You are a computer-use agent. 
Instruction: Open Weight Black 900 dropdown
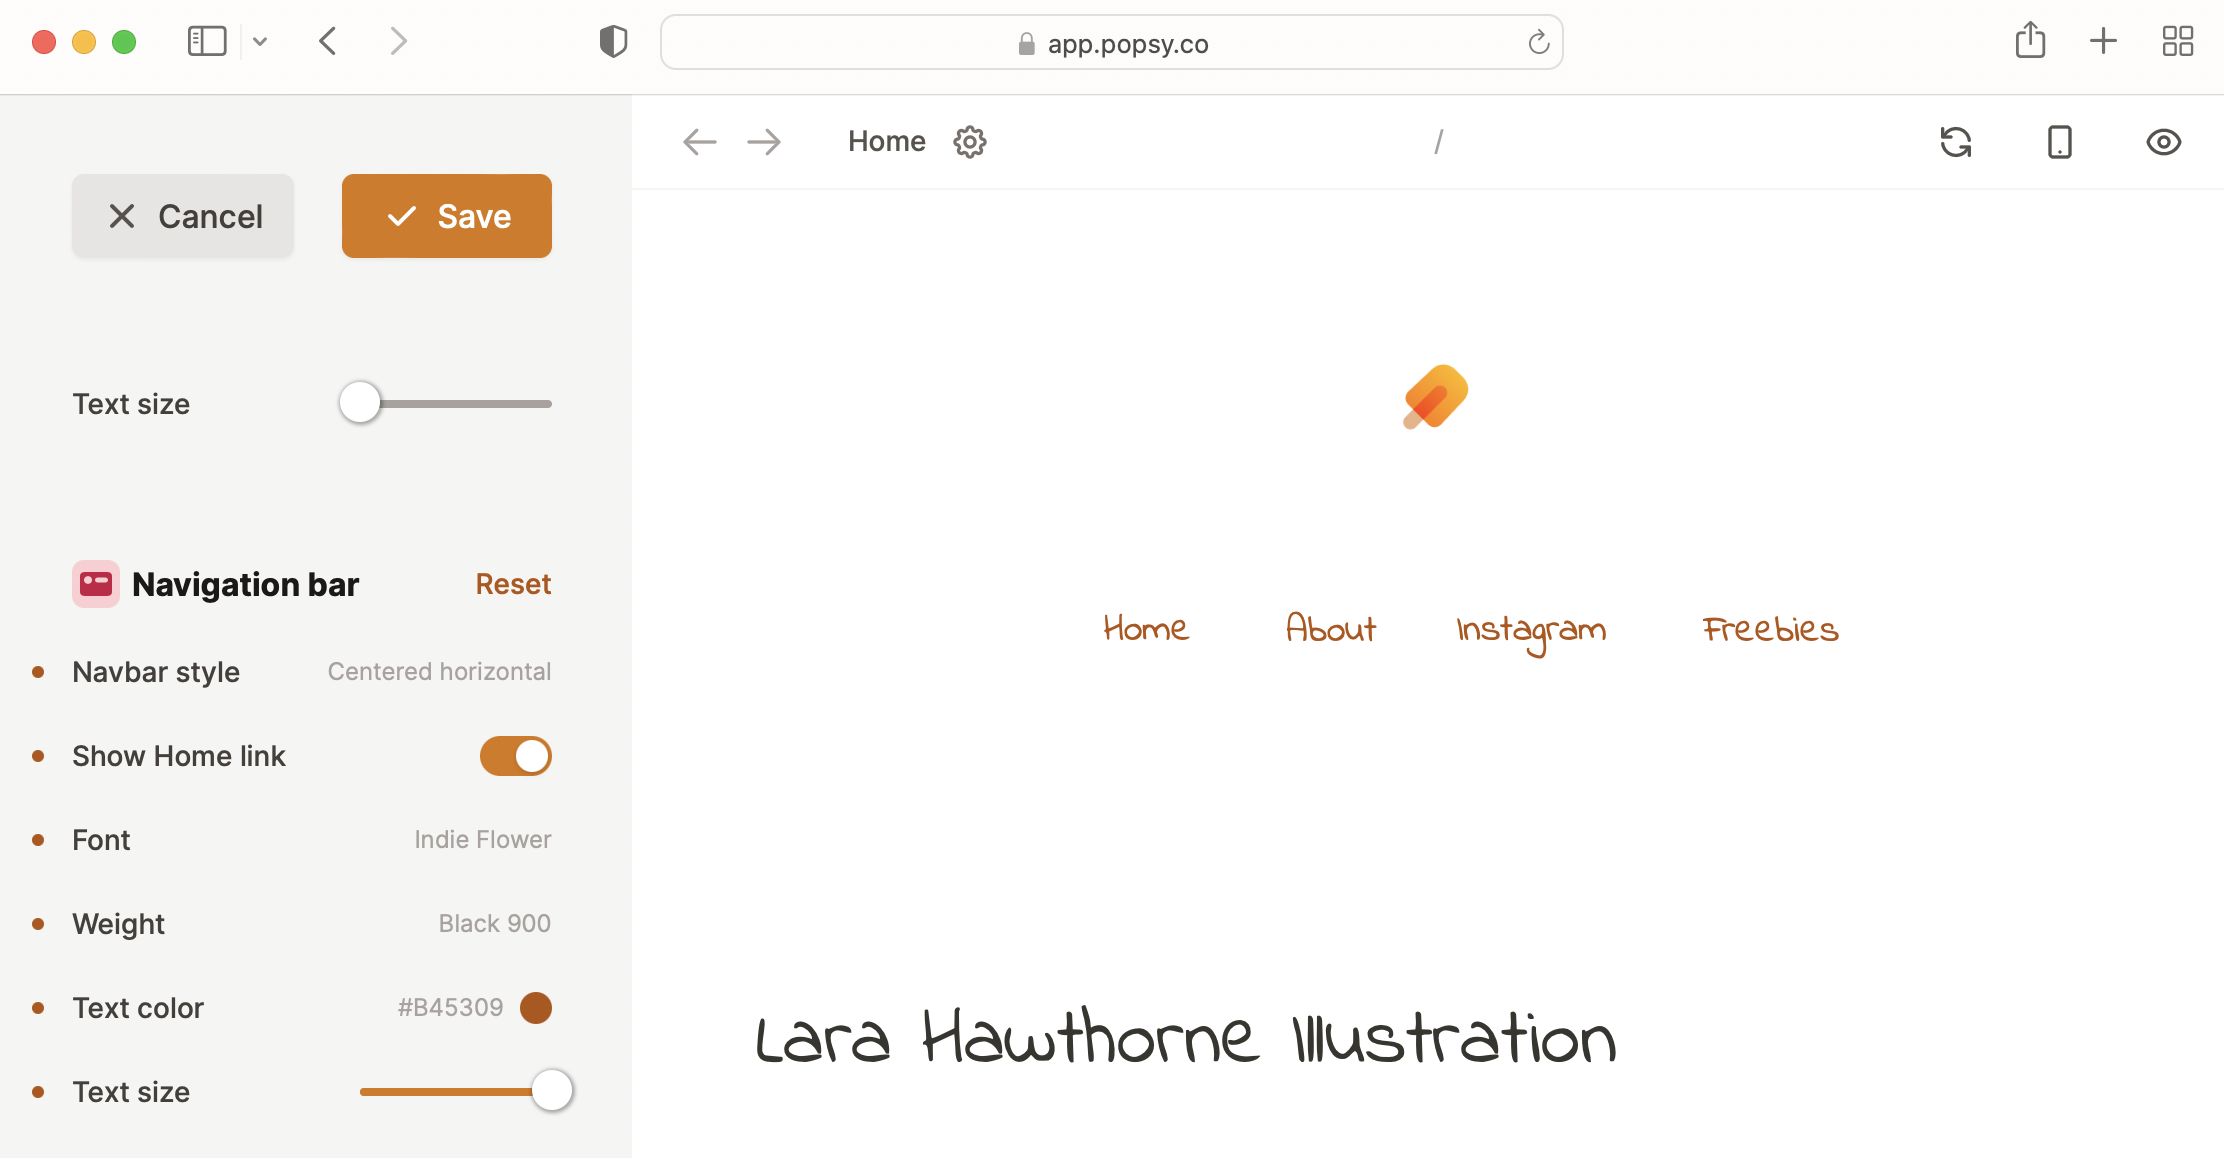pyautogui.click(x=494, y=924)
